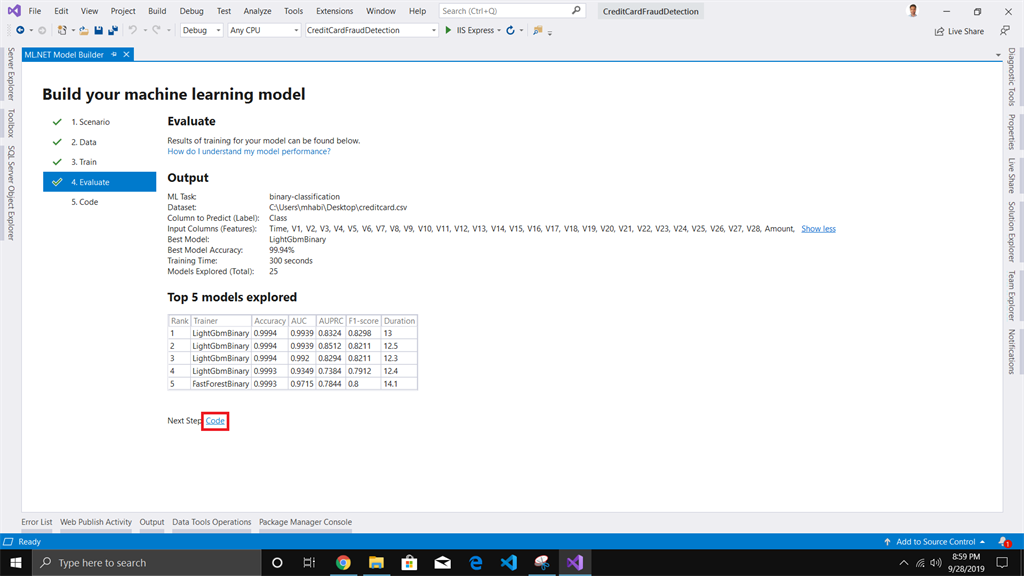Open How do I understand my model performance link
Image resolution: width=1024 pixels, height=576 pixels.
[249, 151]
